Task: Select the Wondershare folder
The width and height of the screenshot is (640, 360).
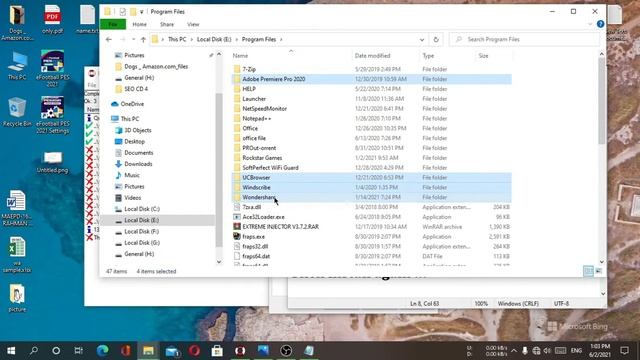Action: click(x=371, y=197)
